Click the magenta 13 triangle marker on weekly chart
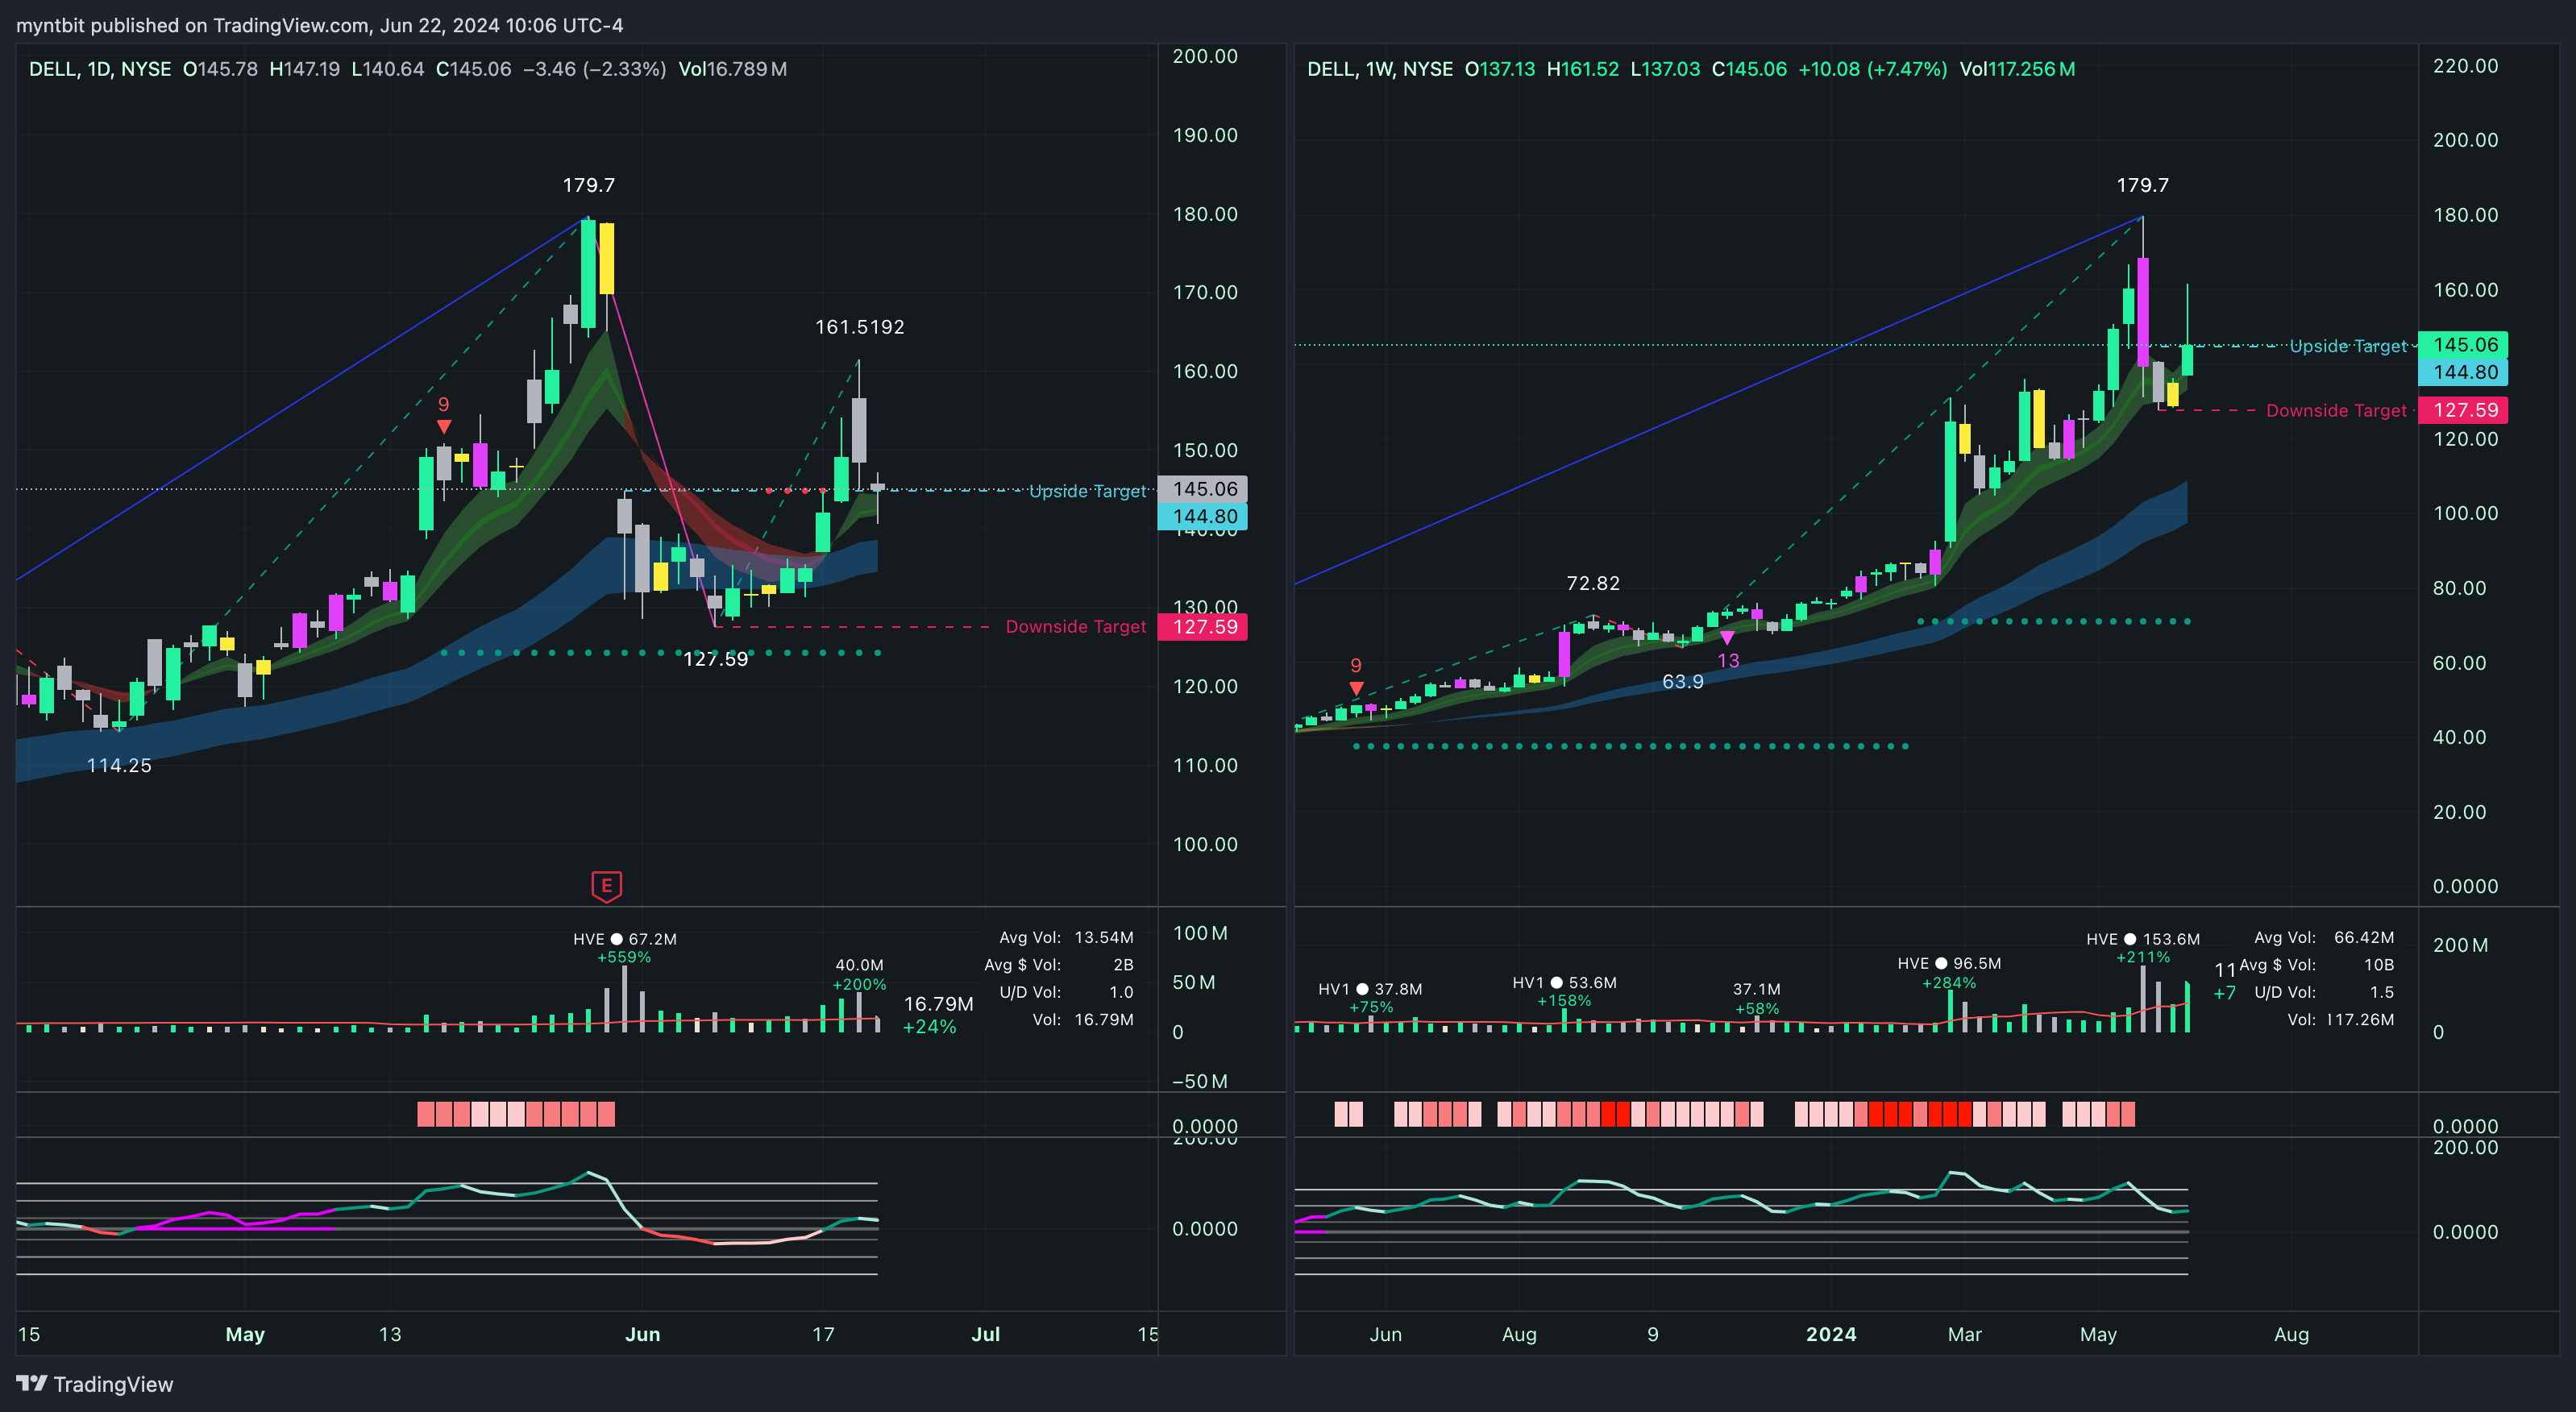This screenshot has width=2576, height=1412. click(1727, 638)
